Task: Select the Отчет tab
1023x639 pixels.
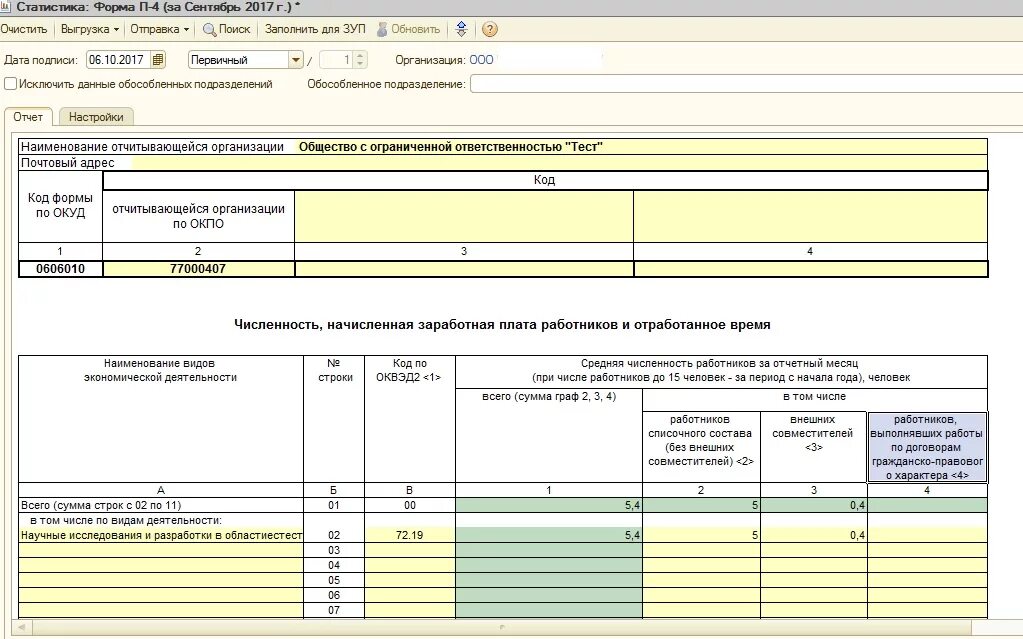Action: 28,117
